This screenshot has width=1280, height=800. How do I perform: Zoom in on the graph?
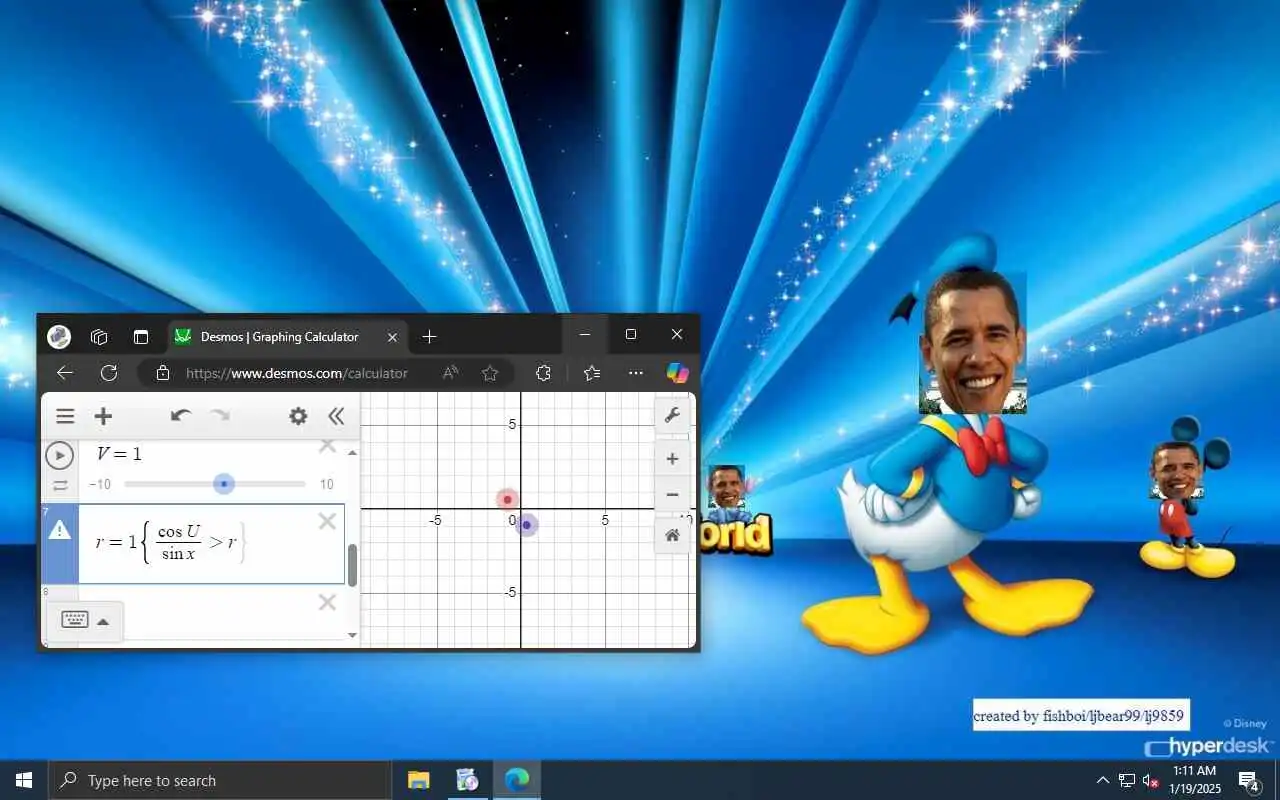[x=672, y=459]
